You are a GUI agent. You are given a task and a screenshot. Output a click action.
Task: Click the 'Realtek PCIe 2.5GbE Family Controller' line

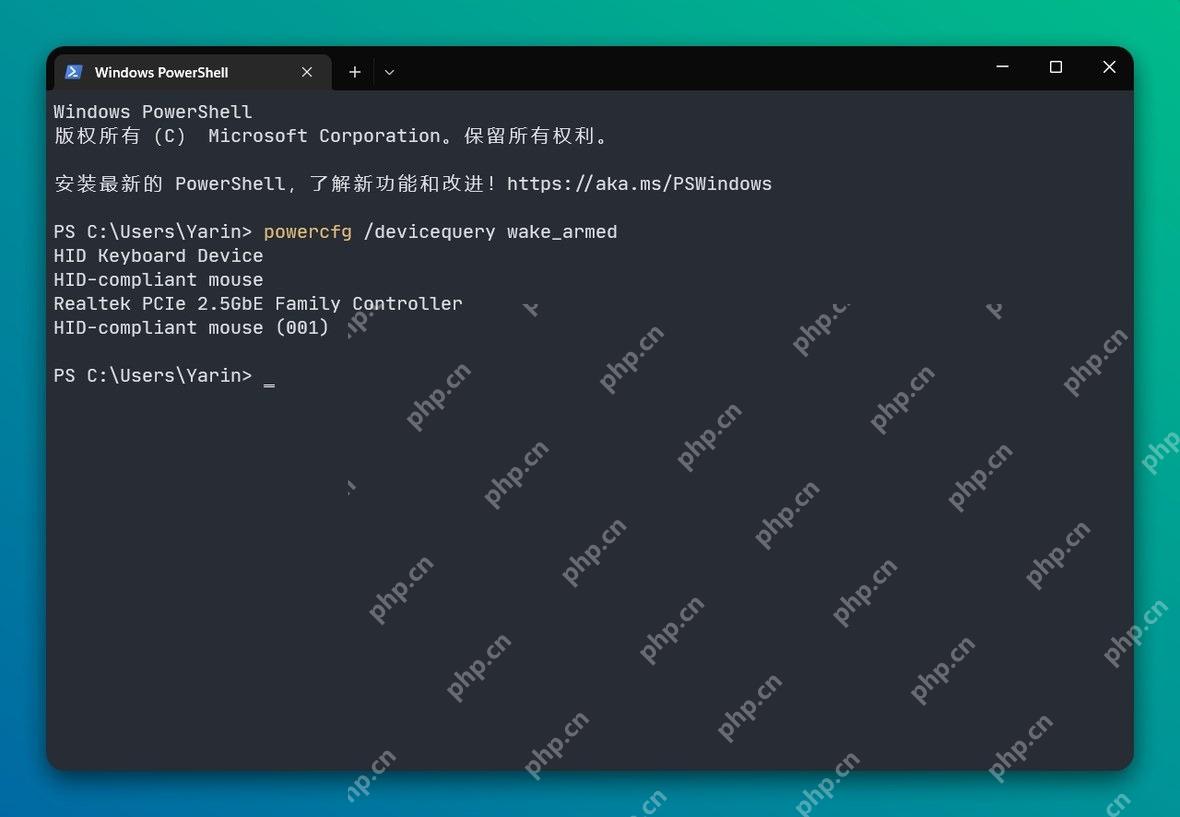click(x=258, y=304)
